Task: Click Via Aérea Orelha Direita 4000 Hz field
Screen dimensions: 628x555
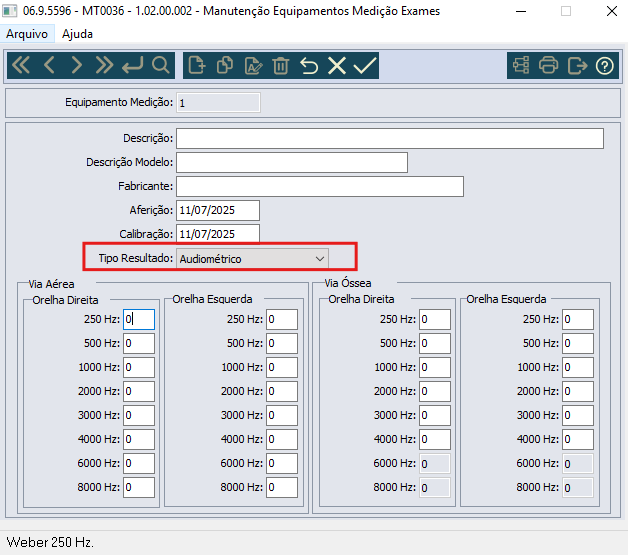Action: tap(139, 439)
